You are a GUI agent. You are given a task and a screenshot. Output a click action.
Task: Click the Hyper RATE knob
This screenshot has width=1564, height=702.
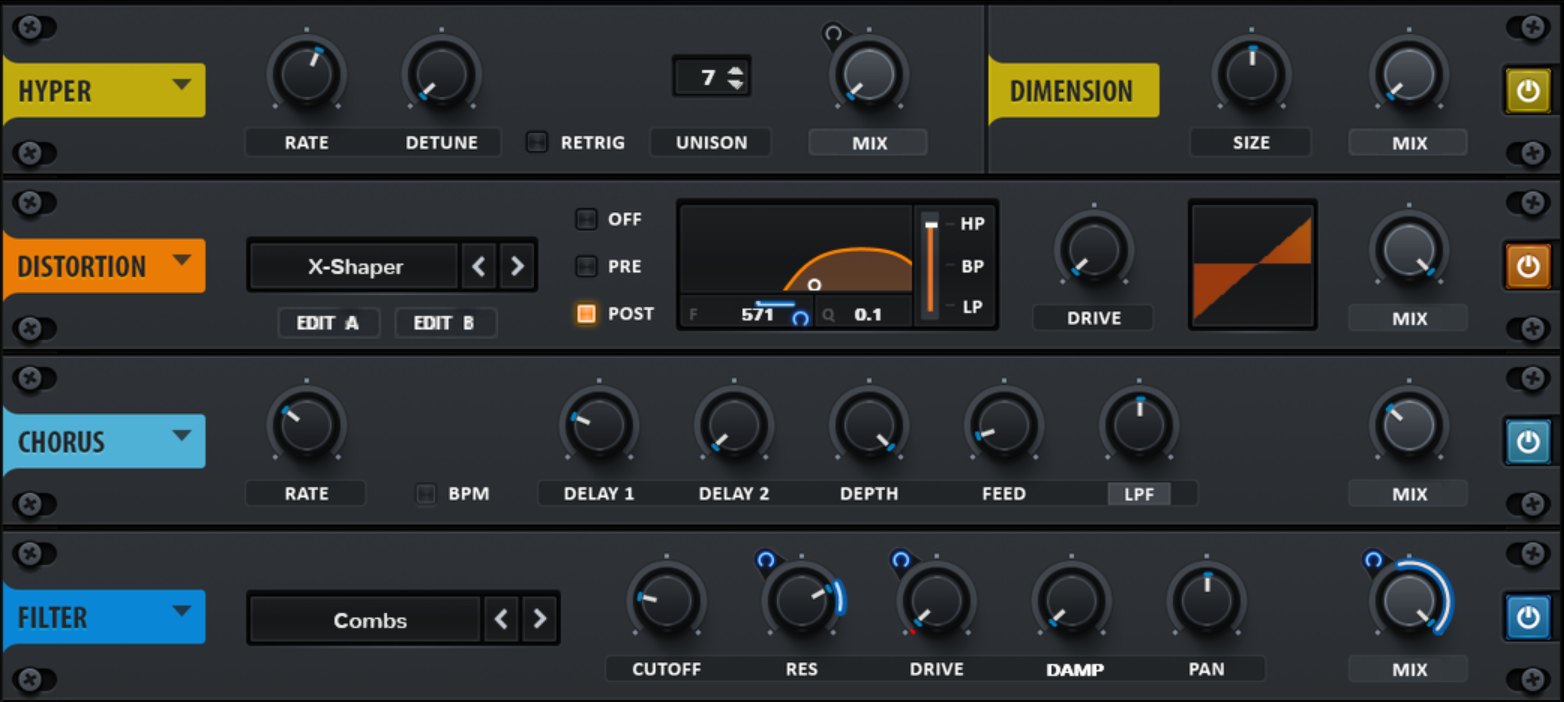click(x=306, y=75)
